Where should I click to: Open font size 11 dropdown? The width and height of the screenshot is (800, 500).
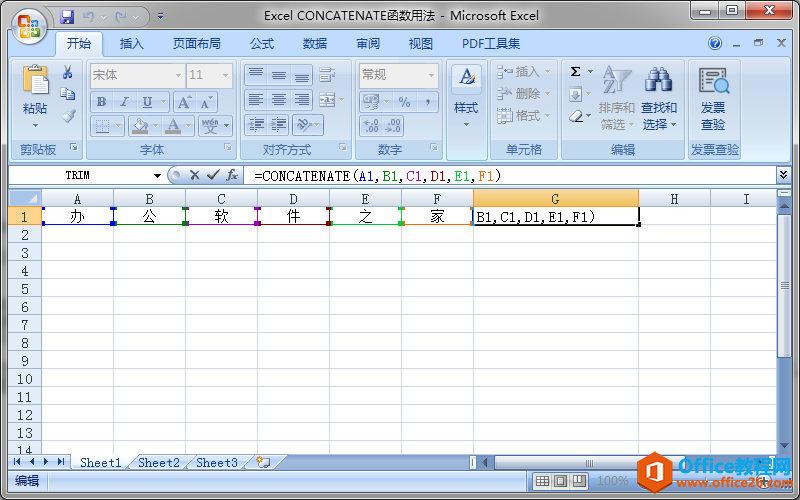(224, 75)
